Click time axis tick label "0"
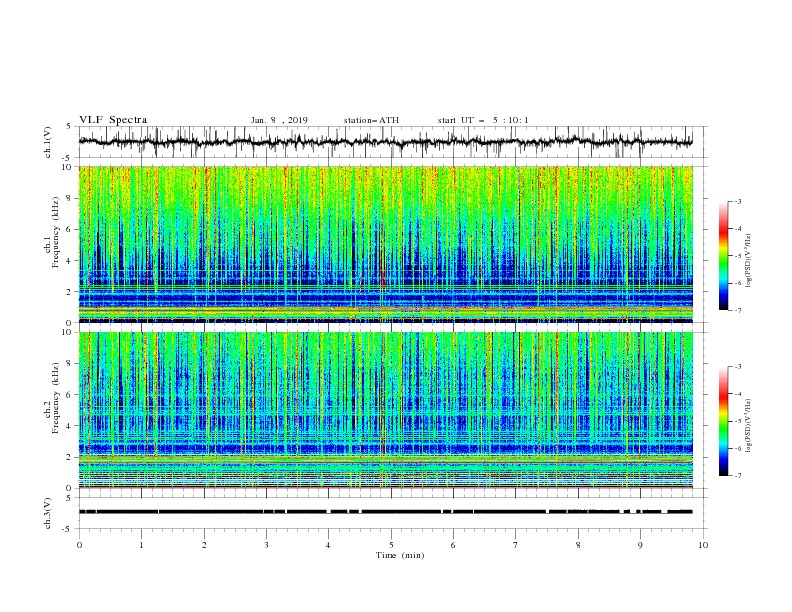The image size is (792, 612). [x=79, y=545]
